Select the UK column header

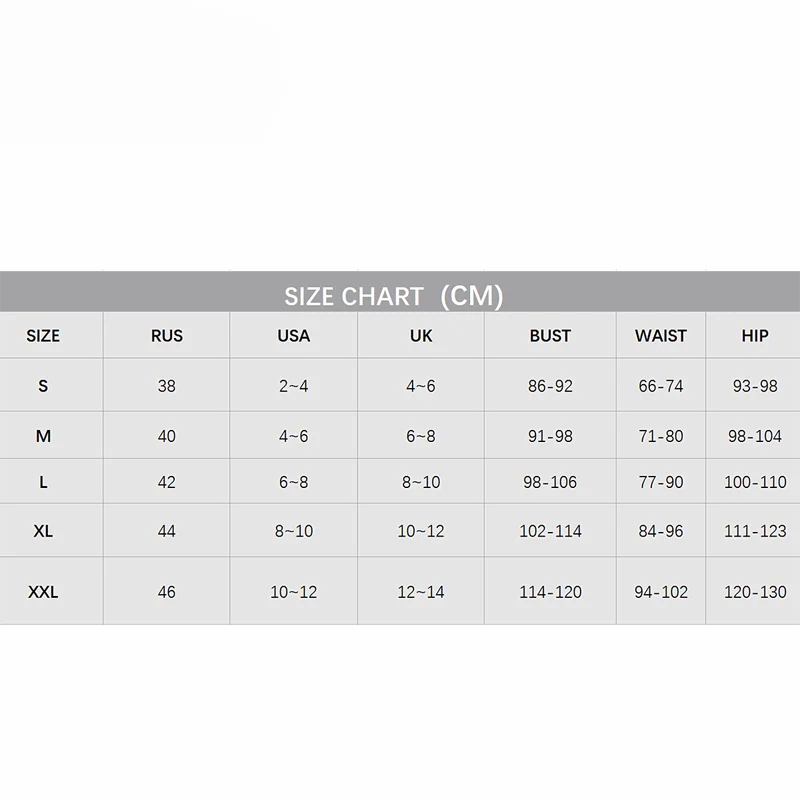421,336
